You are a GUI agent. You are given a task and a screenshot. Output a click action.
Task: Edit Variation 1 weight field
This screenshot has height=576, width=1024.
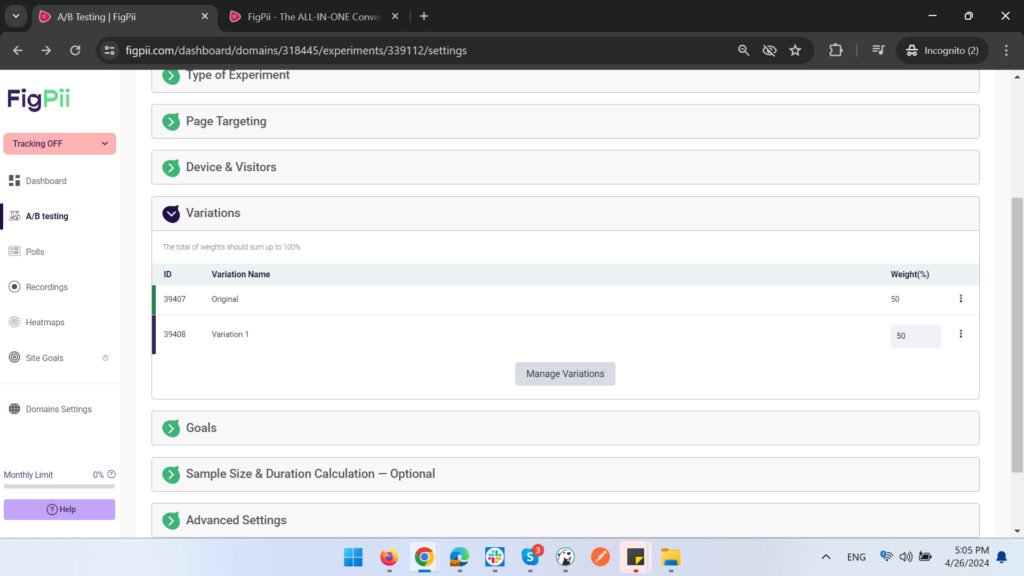(914, 336)
